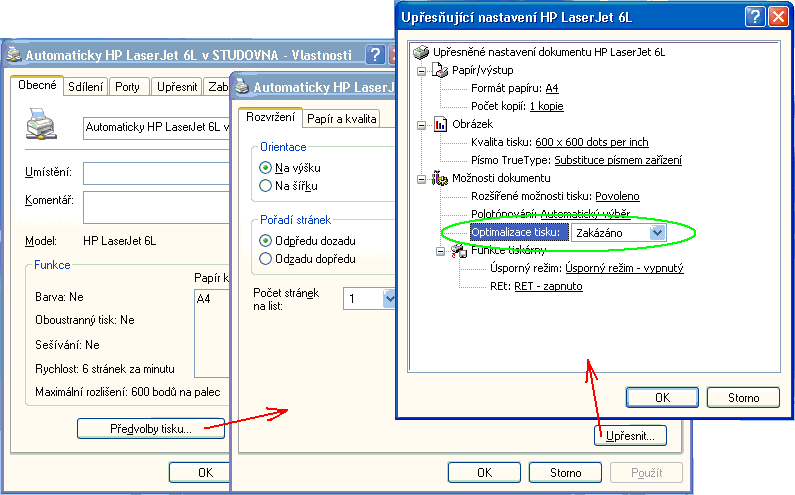
Task: Select Na výšku orientation
Action: pyautogui.click(x=265, y=168)
